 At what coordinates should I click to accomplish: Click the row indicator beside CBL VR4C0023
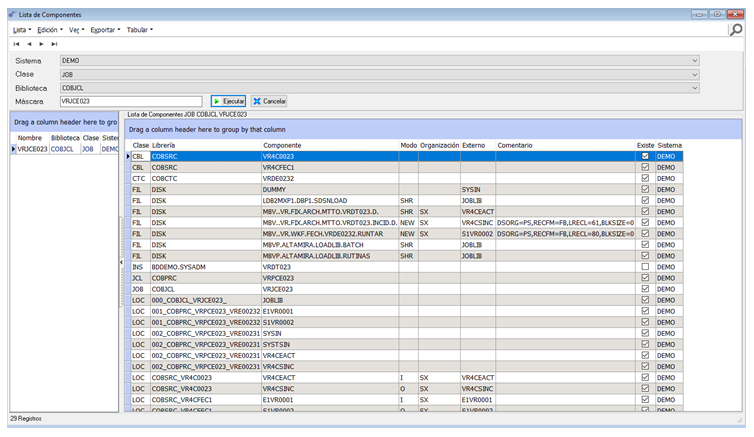tap(128, 157)
